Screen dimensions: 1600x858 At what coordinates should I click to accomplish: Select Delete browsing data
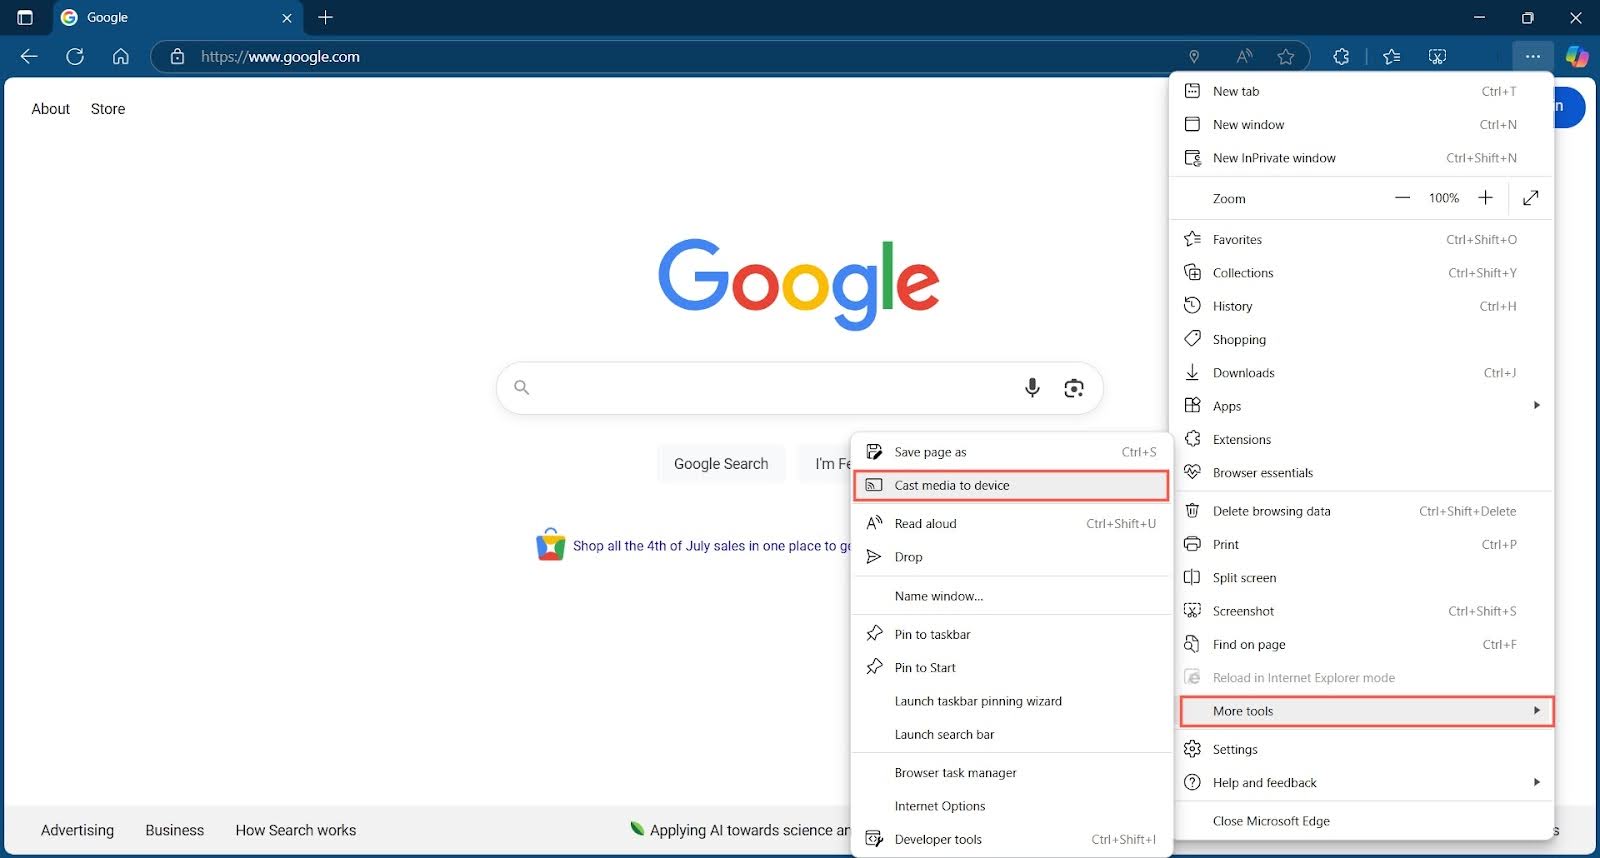pyautogui.click(x=1361, y=511)
